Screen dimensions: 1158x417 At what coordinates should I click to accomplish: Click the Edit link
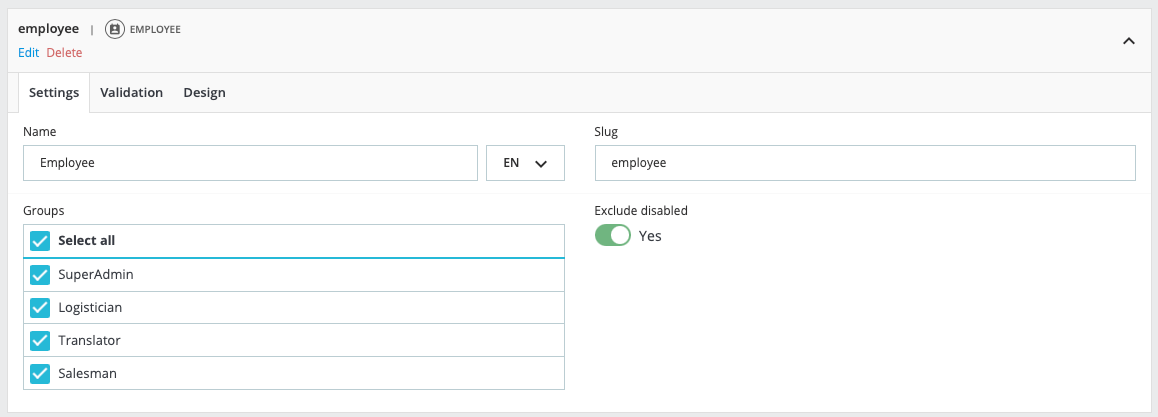point(28,53)
